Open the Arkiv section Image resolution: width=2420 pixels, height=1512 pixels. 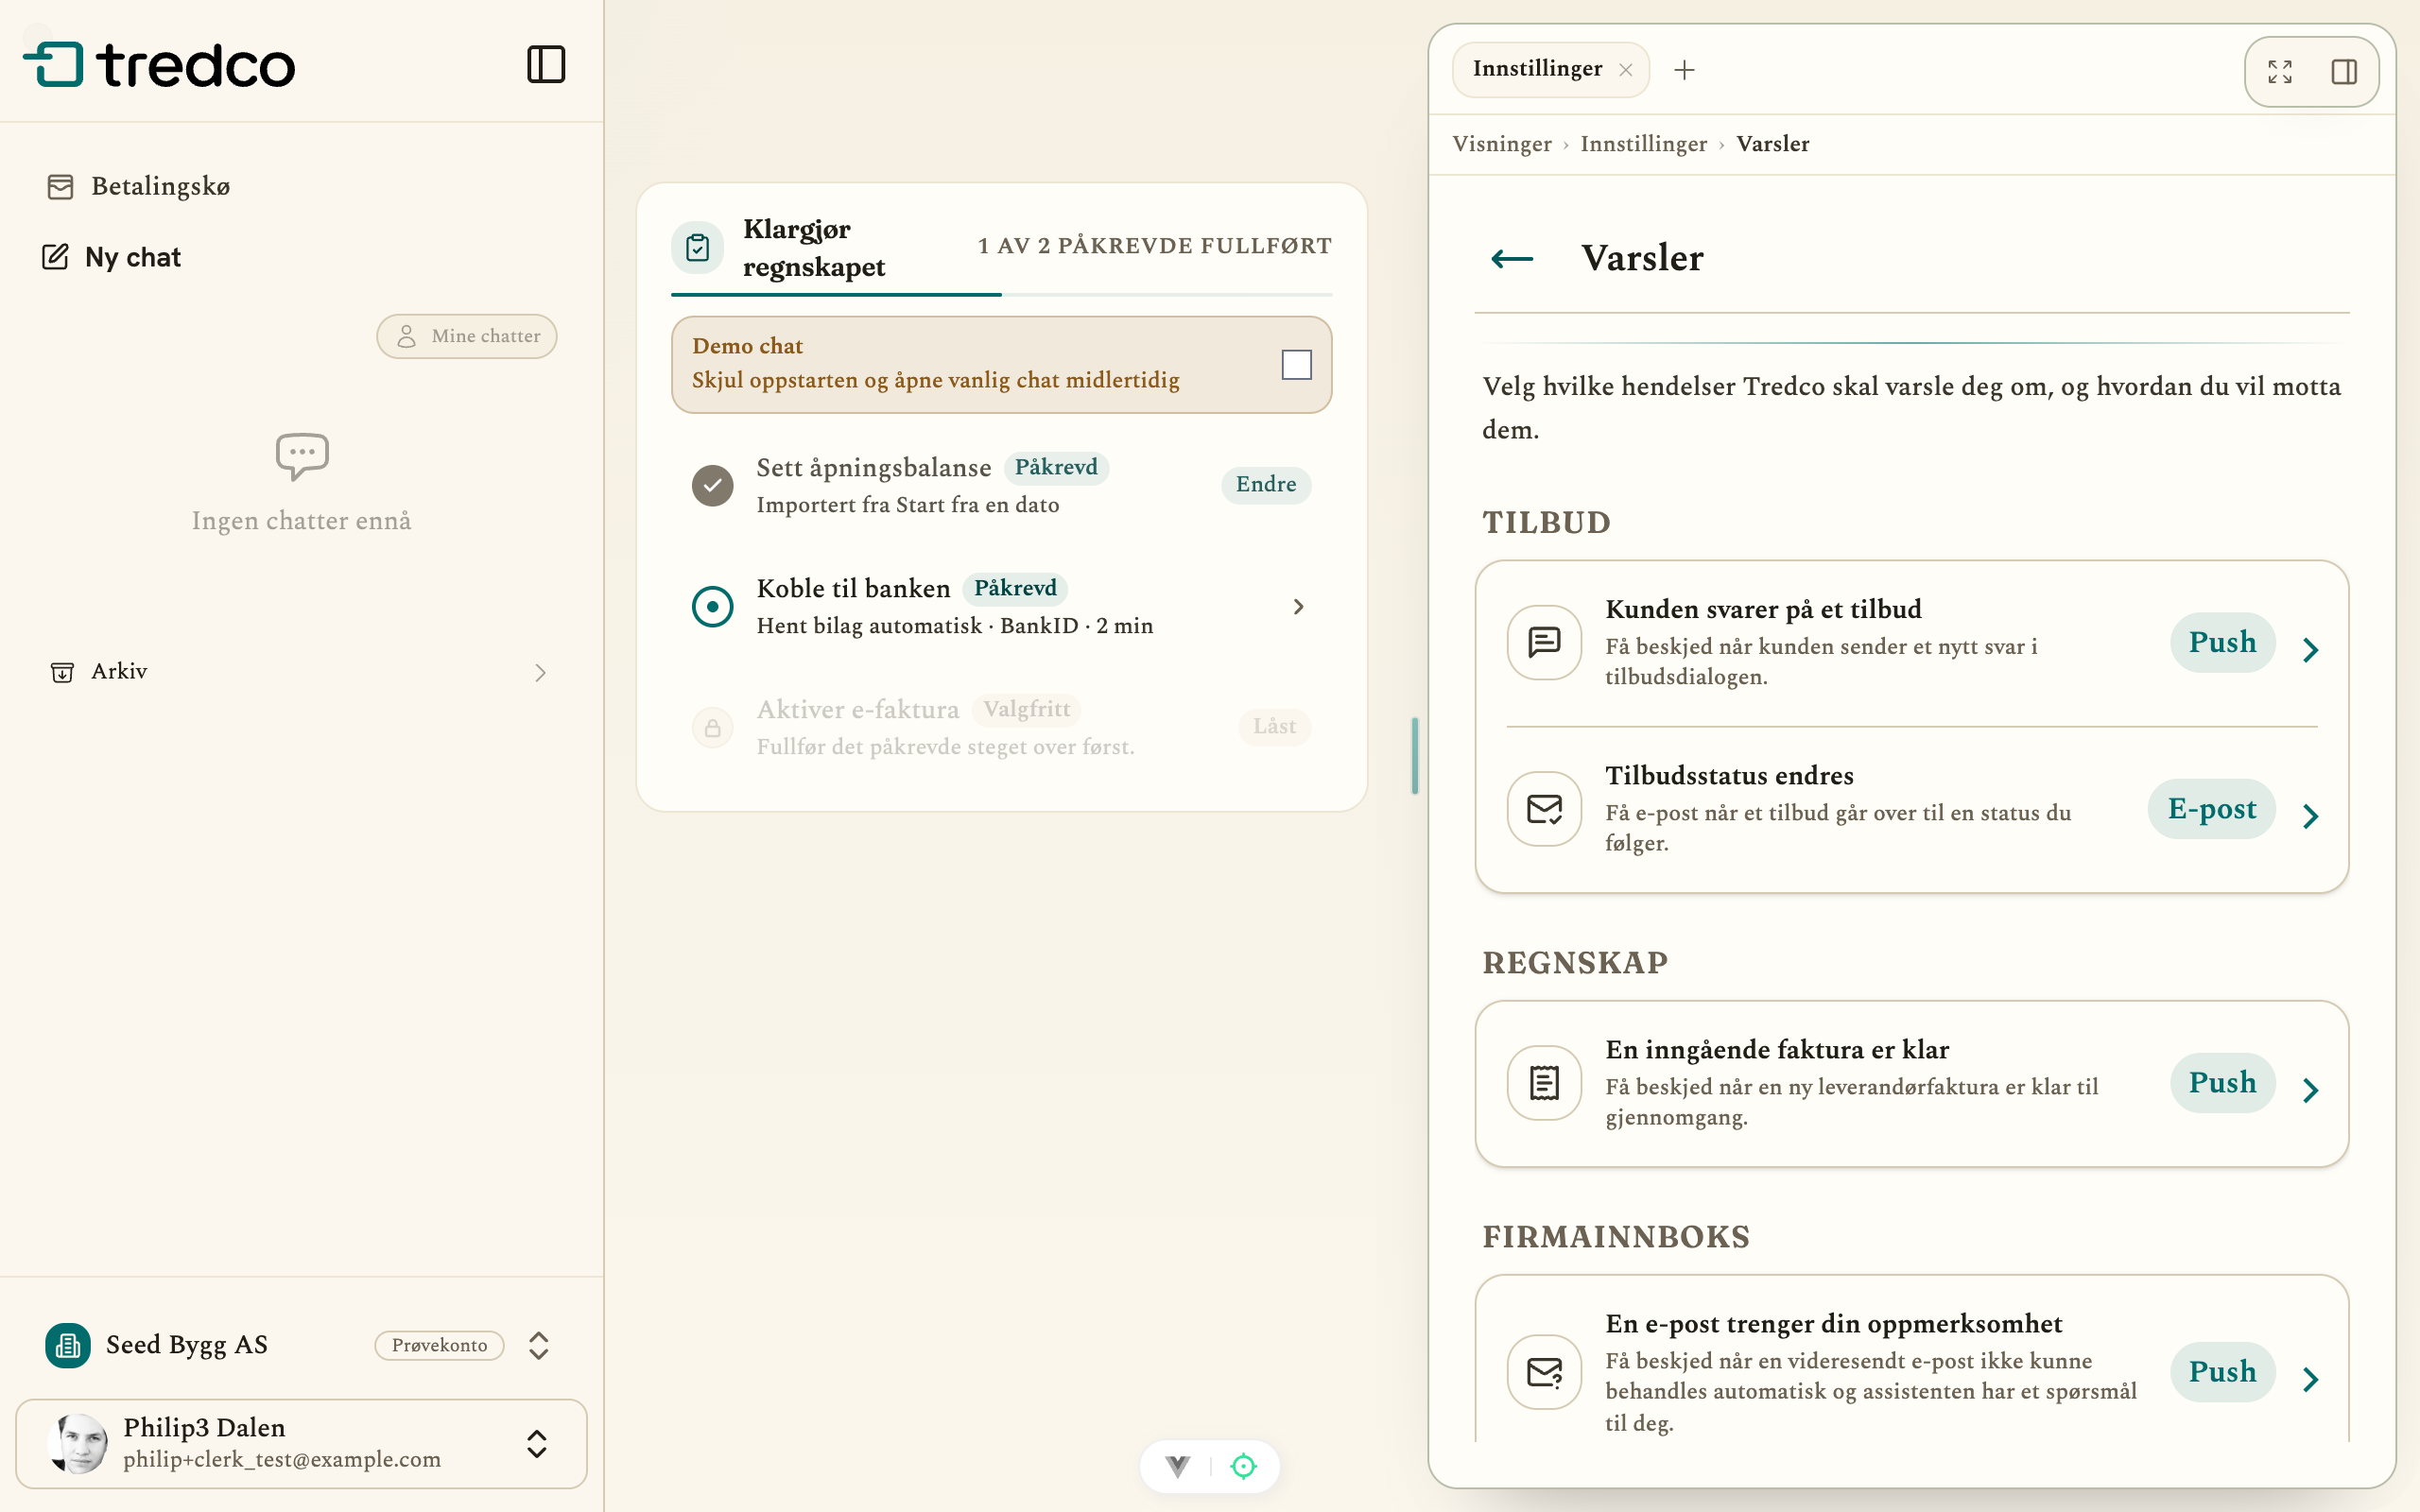pos(300,672)
